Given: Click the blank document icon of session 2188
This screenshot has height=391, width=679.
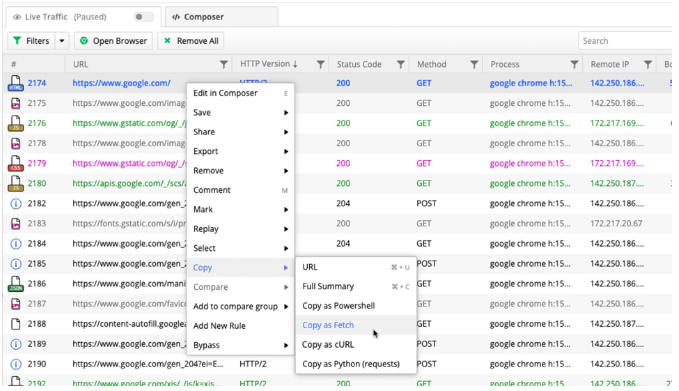Looking at the screenshot, I should pos(16,324).
